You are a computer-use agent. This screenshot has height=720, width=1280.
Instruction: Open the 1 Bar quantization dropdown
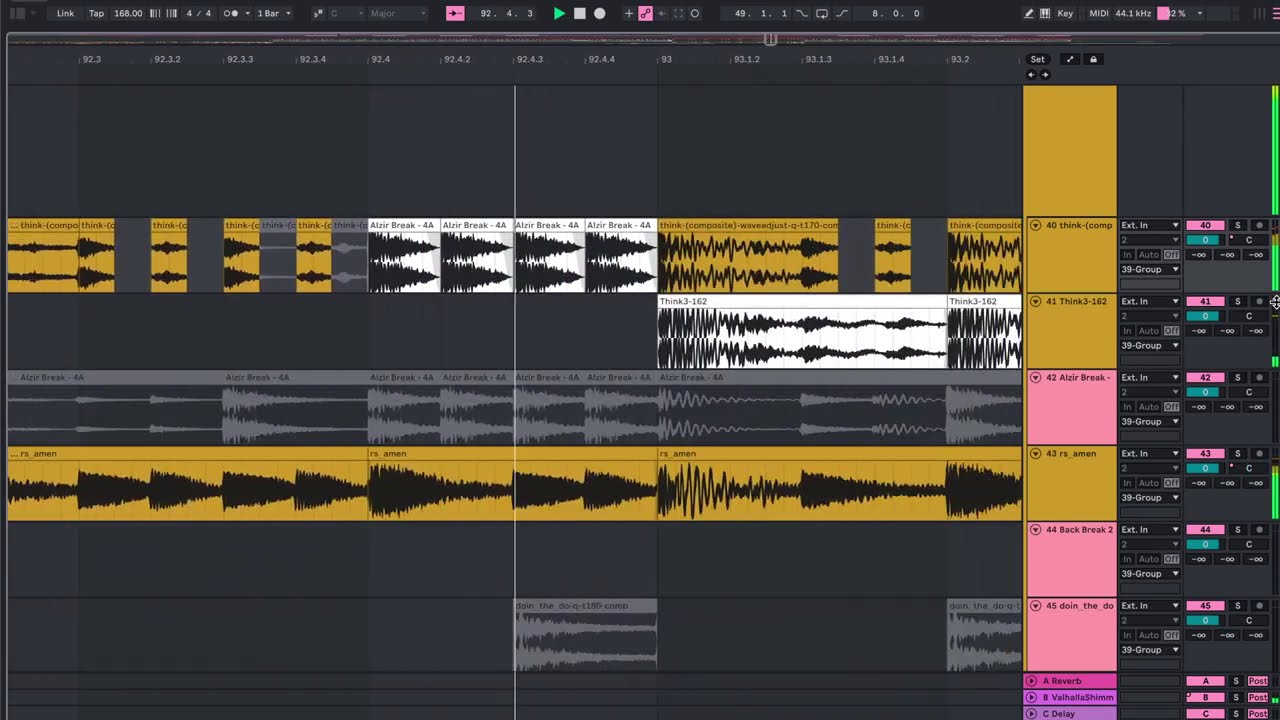tap(274, 13)
